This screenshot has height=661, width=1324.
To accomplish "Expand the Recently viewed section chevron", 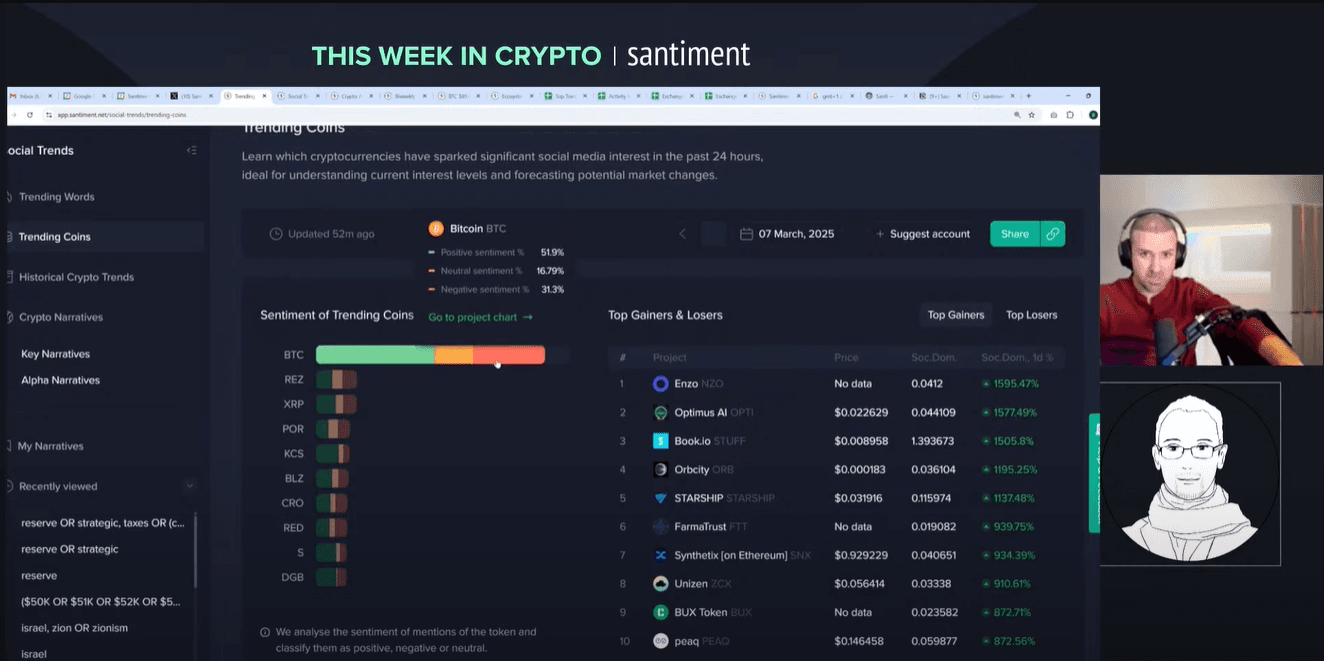I will tap(190, 486).
